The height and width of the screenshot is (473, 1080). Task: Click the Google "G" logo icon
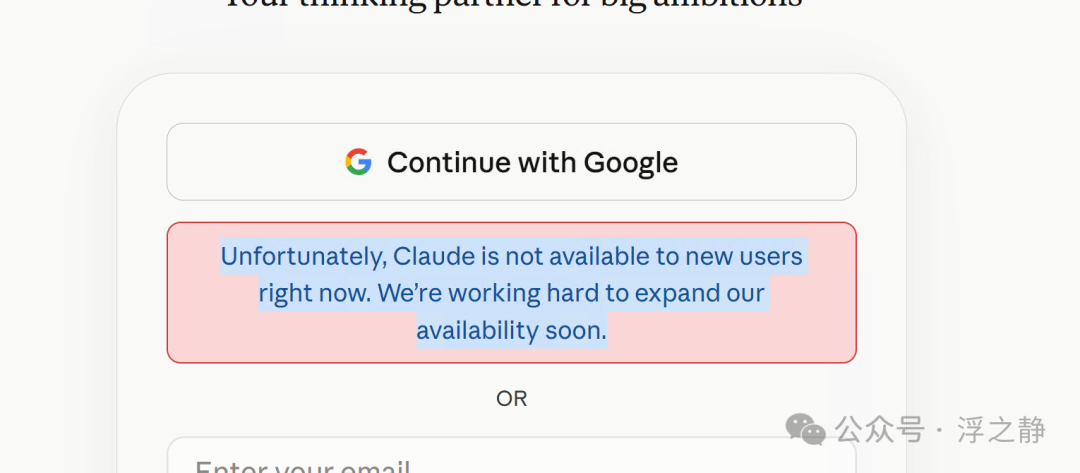[x=358, y=162]
